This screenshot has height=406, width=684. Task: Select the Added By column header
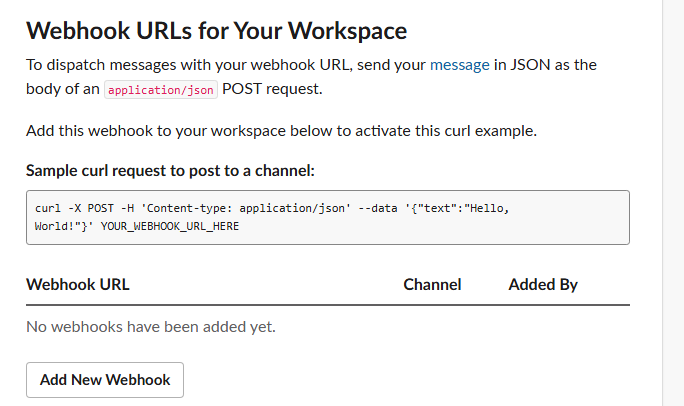click(543, 285)
